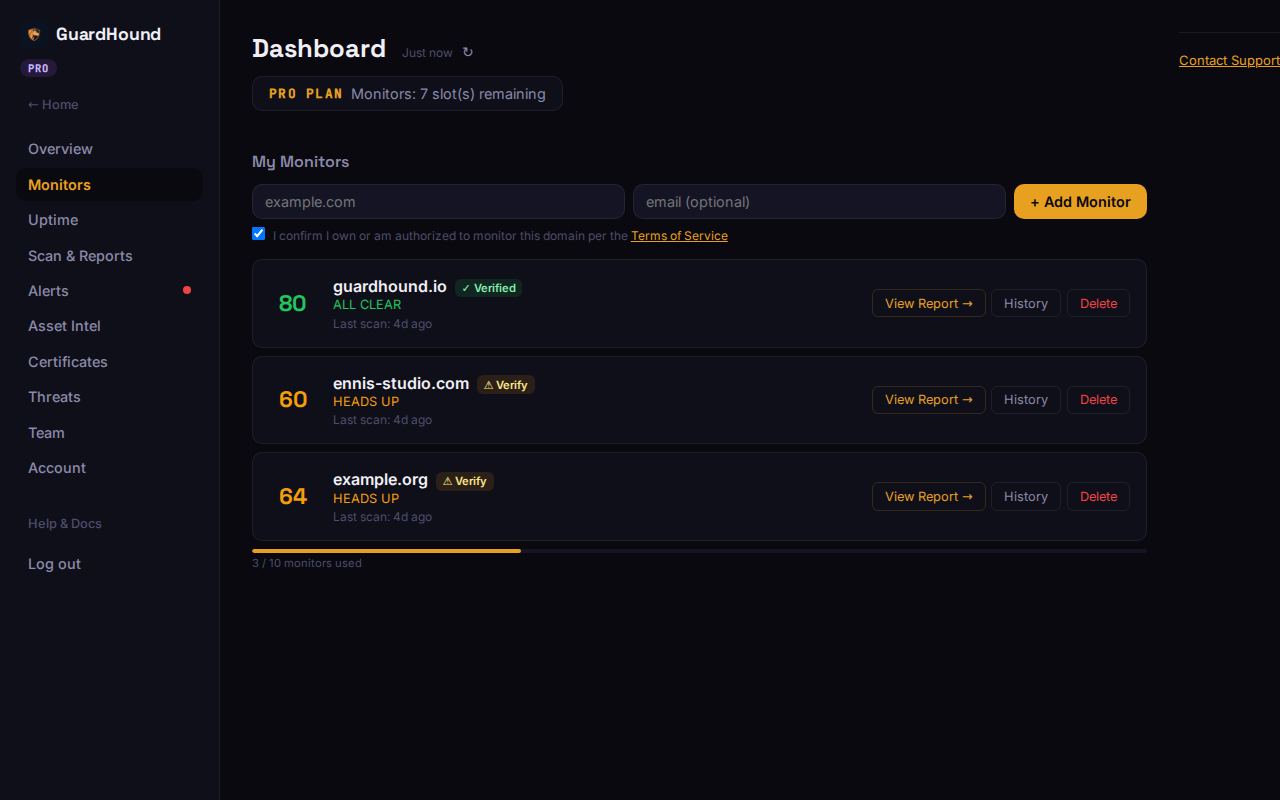Click the score 80 for guardhound.io
This screenshot has width=1280, height=800.
click(293, 303)
